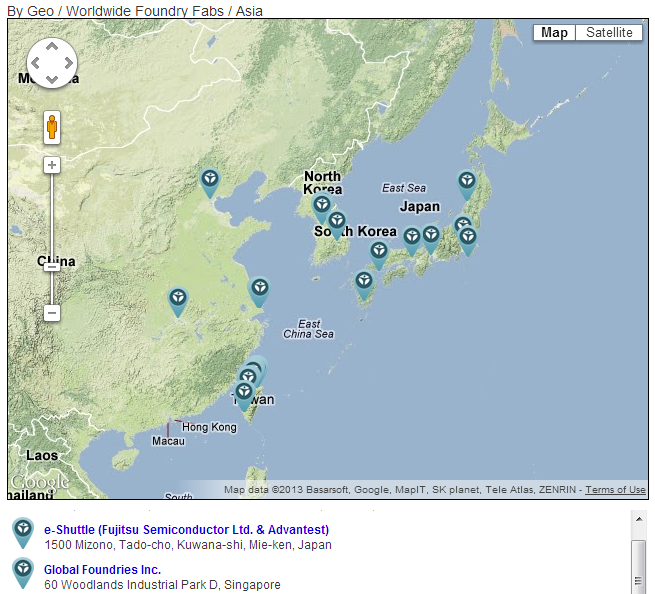
Task: Open the Global Foundries Inc. link
Action: click(102, 569)
